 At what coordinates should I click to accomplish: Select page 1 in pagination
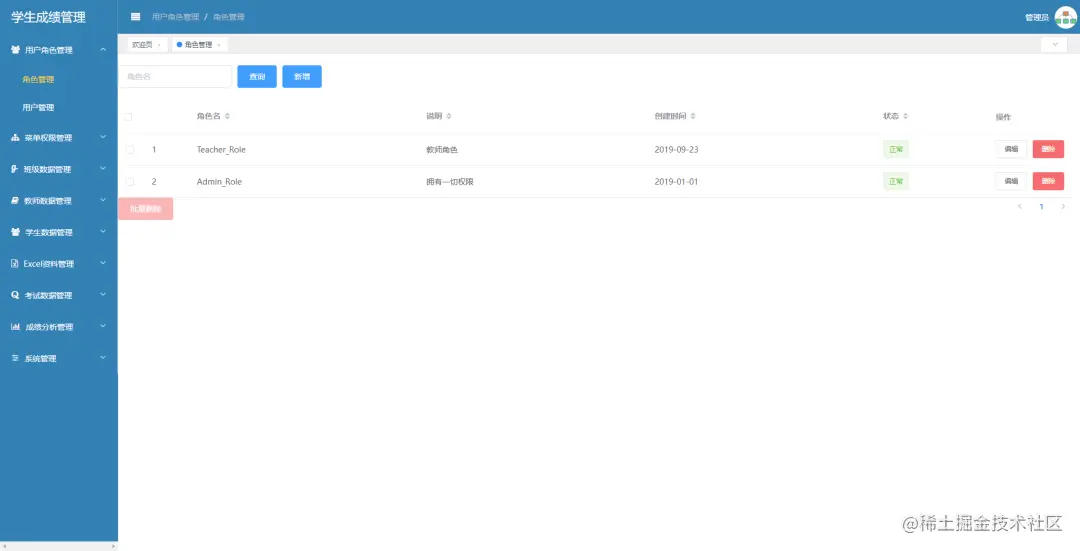click(x=1041, y=207)
